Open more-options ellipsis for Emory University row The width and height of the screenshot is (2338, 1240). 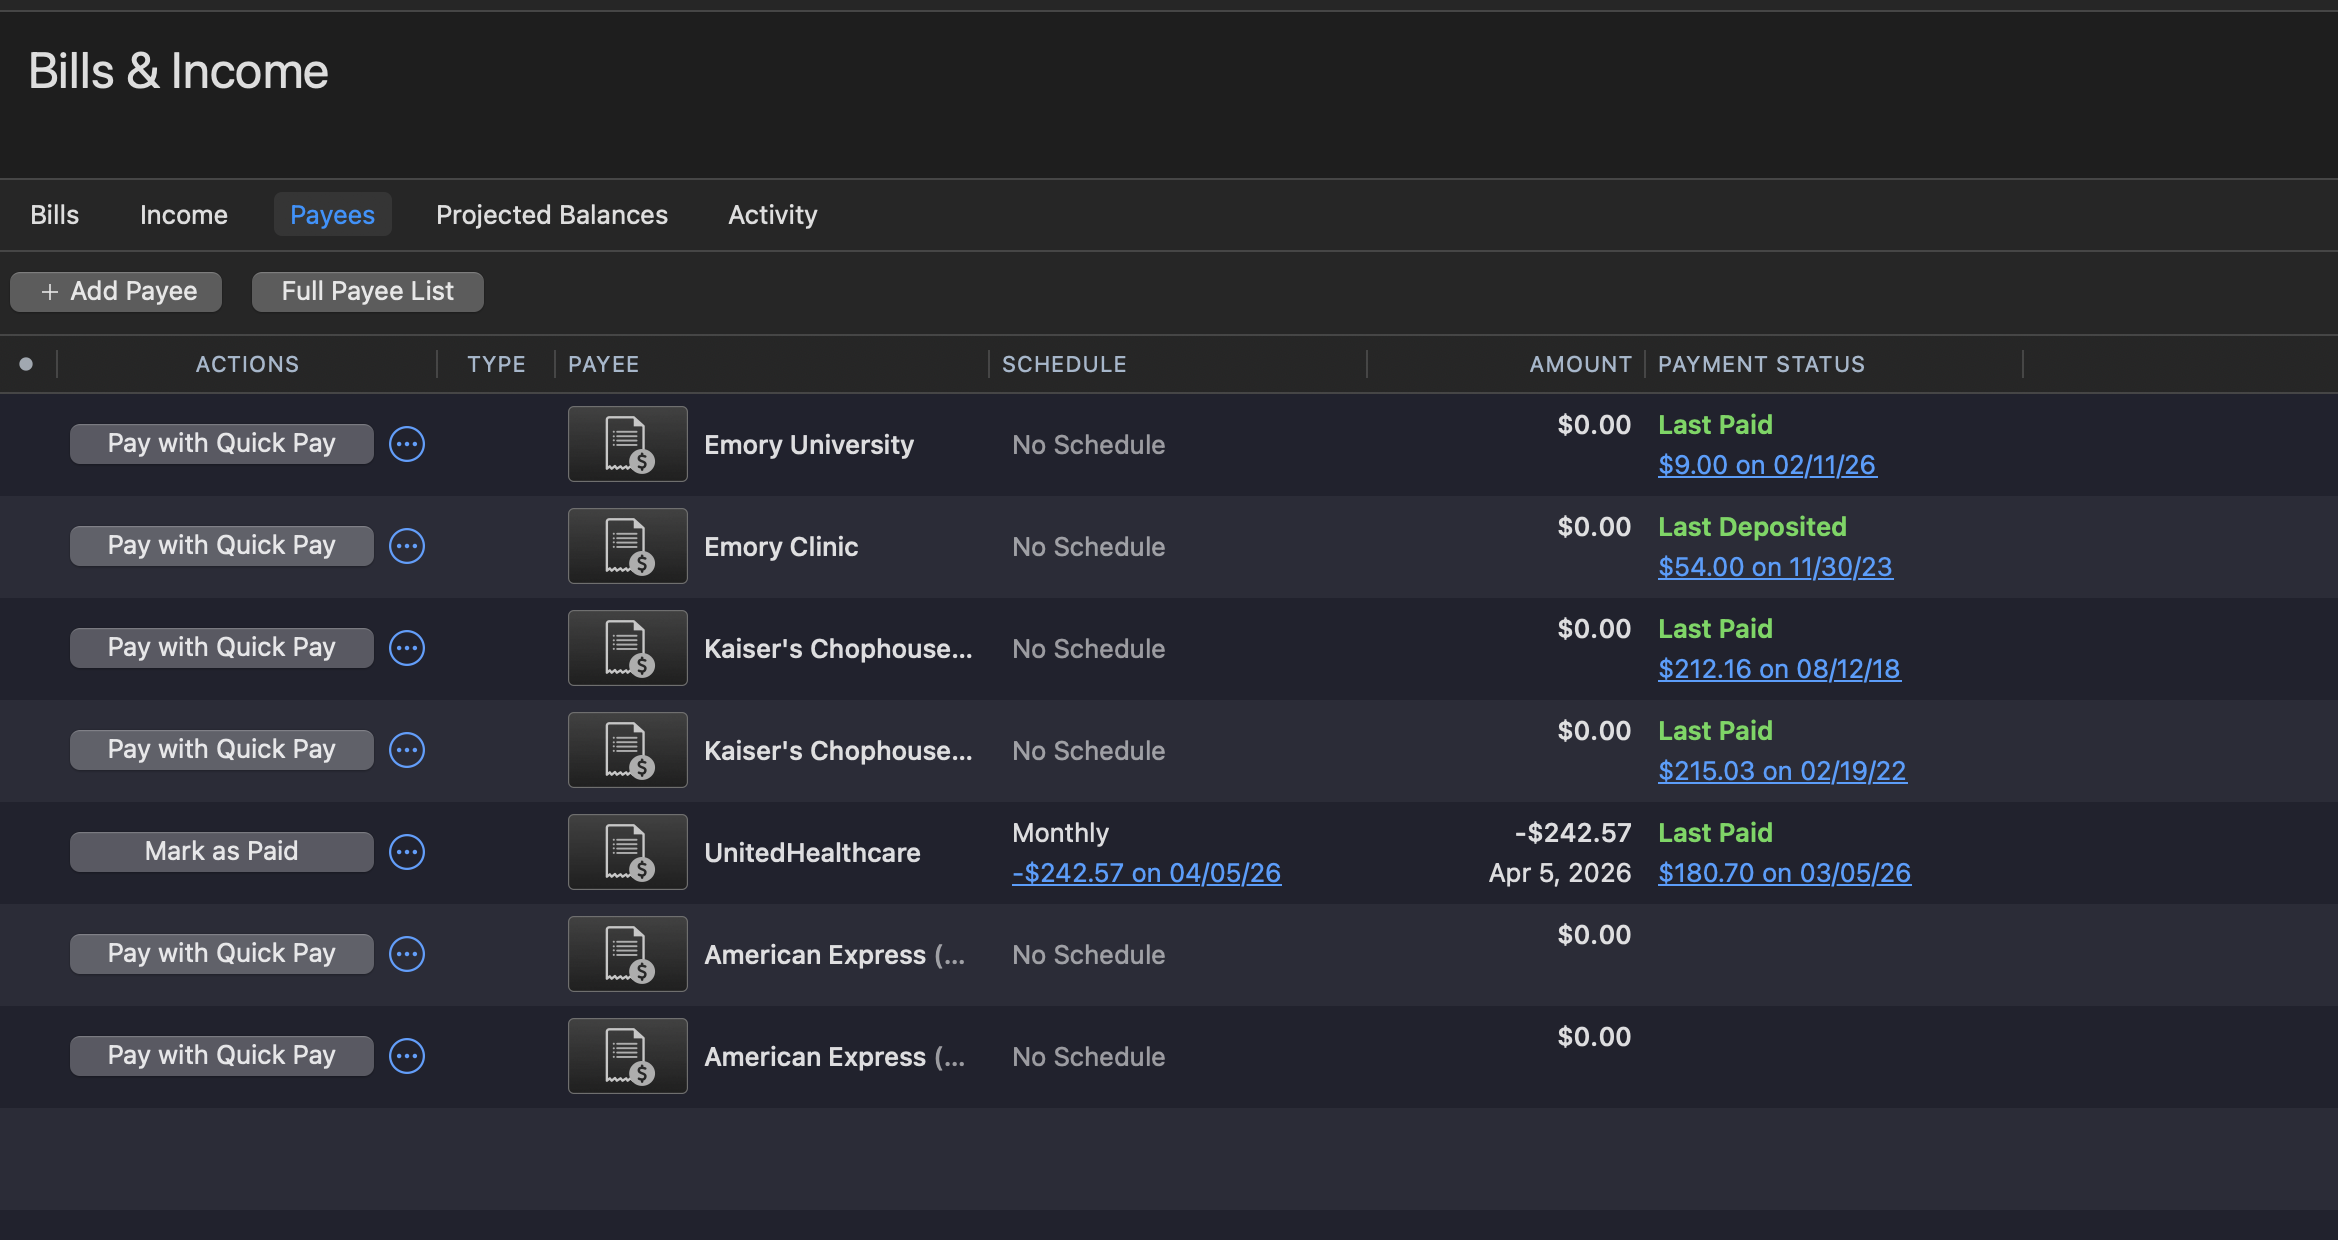tap(407, 444)
